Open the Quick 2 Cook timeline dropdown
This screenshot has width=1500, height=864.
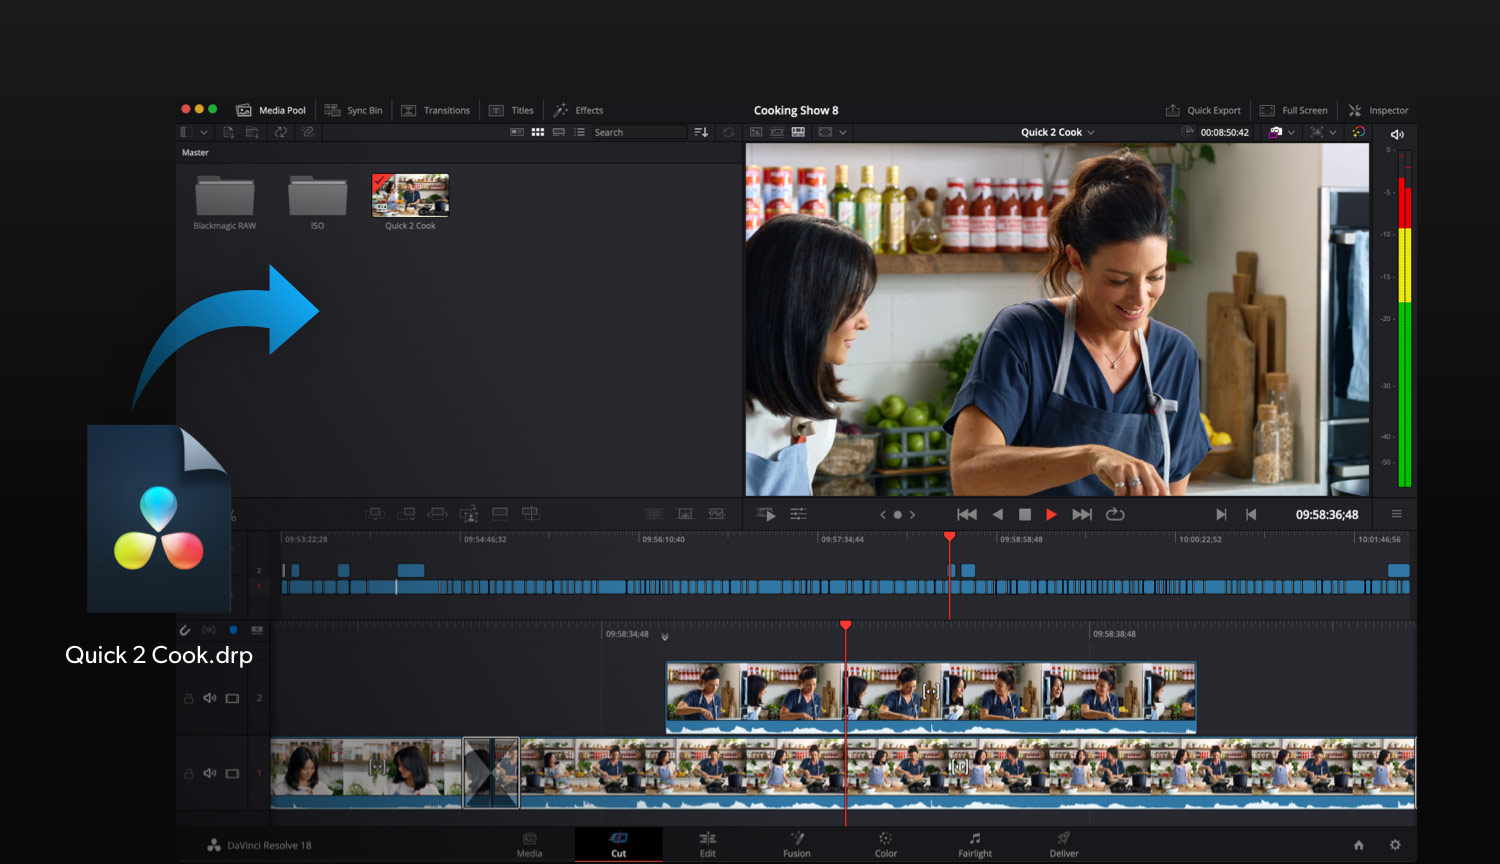1057,132
